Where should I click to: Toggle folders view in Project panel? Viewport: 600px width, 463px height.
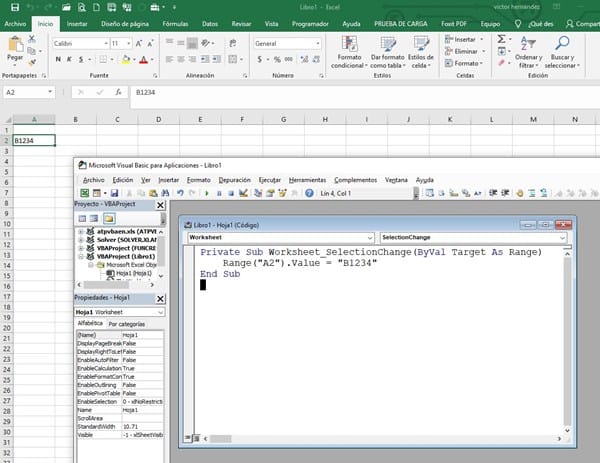109,218
